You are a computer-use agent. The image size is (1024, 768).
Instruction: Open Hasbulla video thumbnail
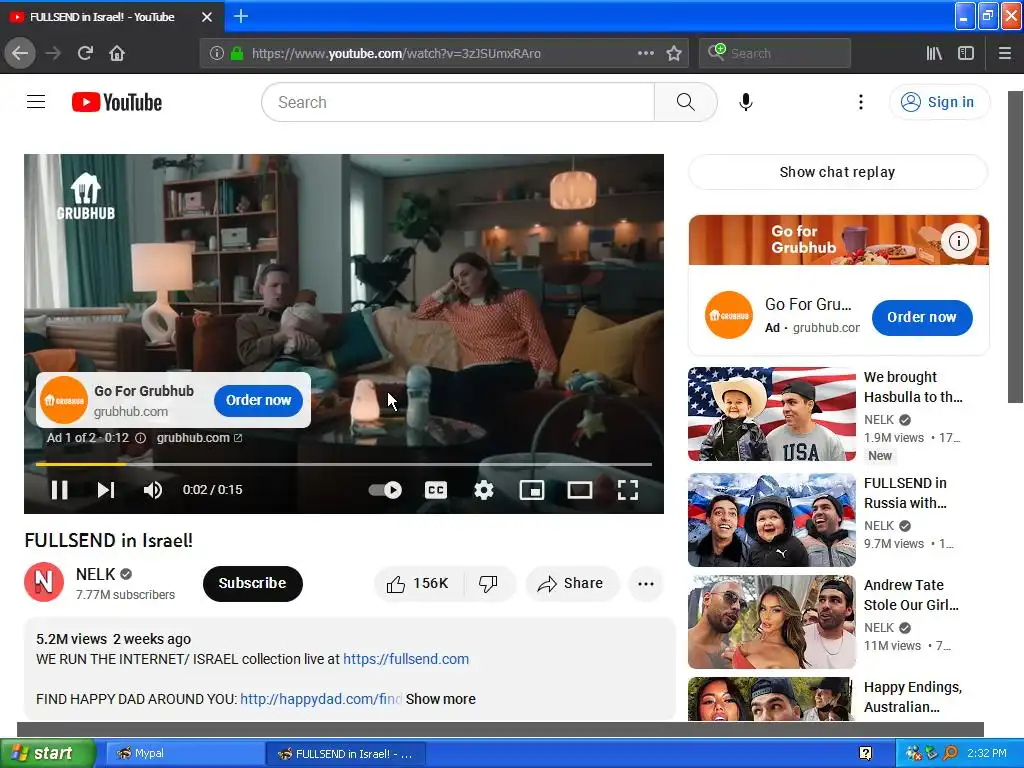tap(772, 414)
